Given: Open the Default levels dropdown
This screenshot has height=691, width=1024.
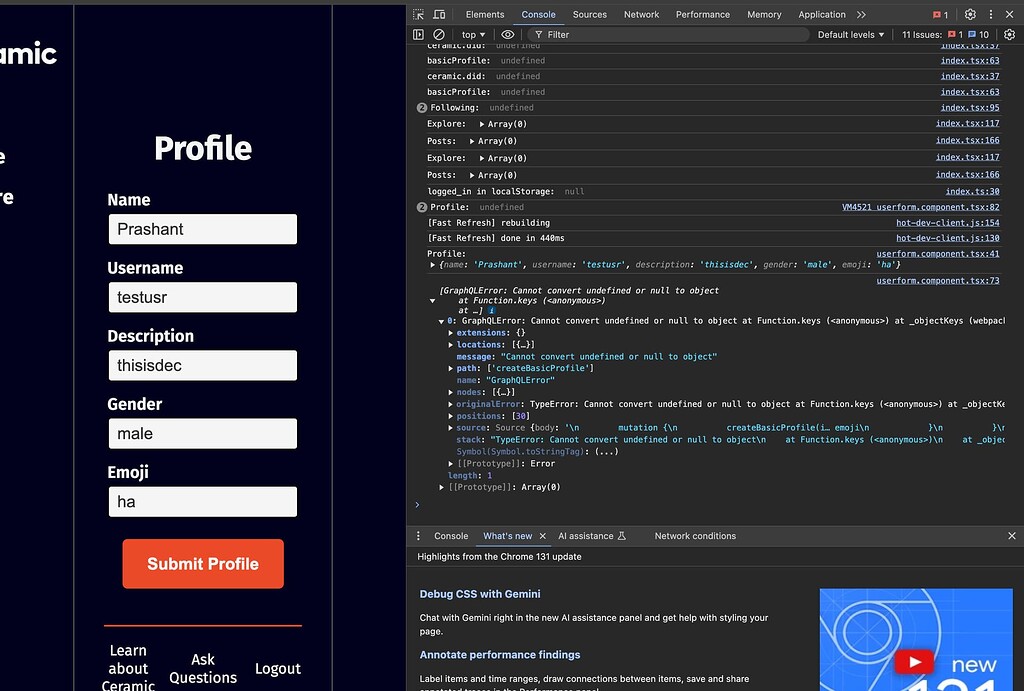Looking at the screenshot, I should 849,34.
